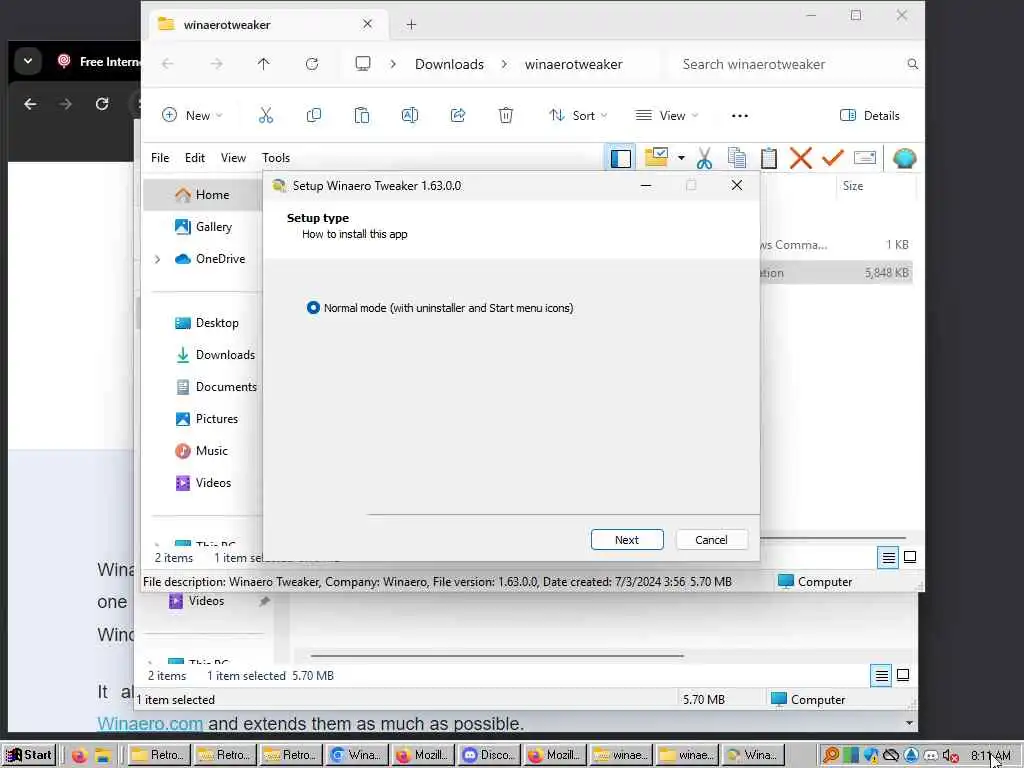The height and width of the screenshot is (768, 1024).
Task: Open the Start menu button
Action: point(28,755)
